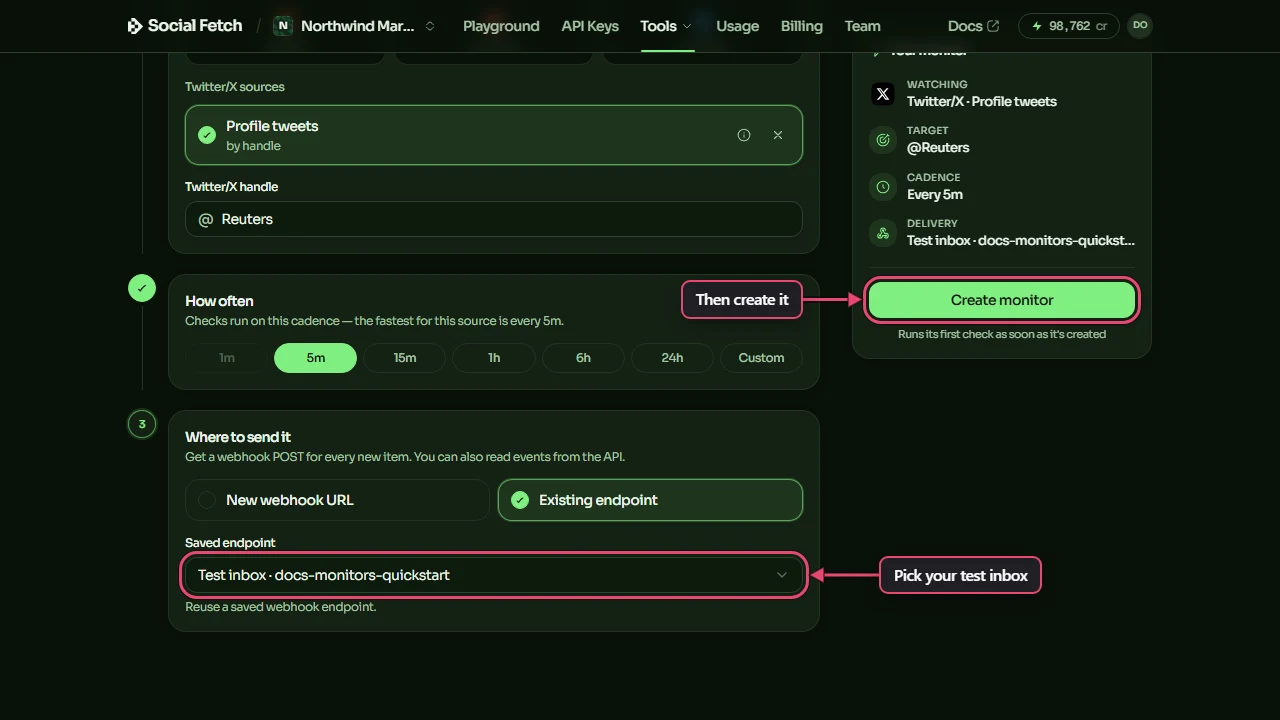
Task: Click the green check on Profile tweets
Action: point(207,135)
